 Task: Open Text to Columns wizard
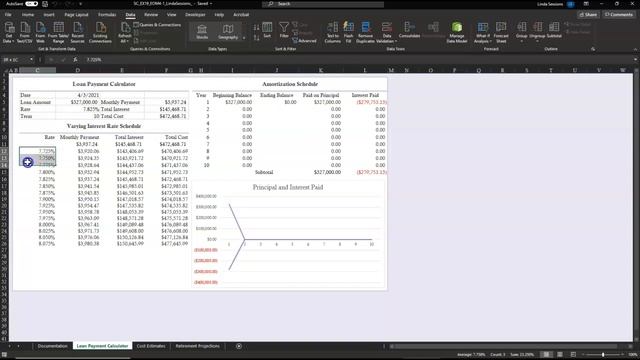click(x=333, y=33)
